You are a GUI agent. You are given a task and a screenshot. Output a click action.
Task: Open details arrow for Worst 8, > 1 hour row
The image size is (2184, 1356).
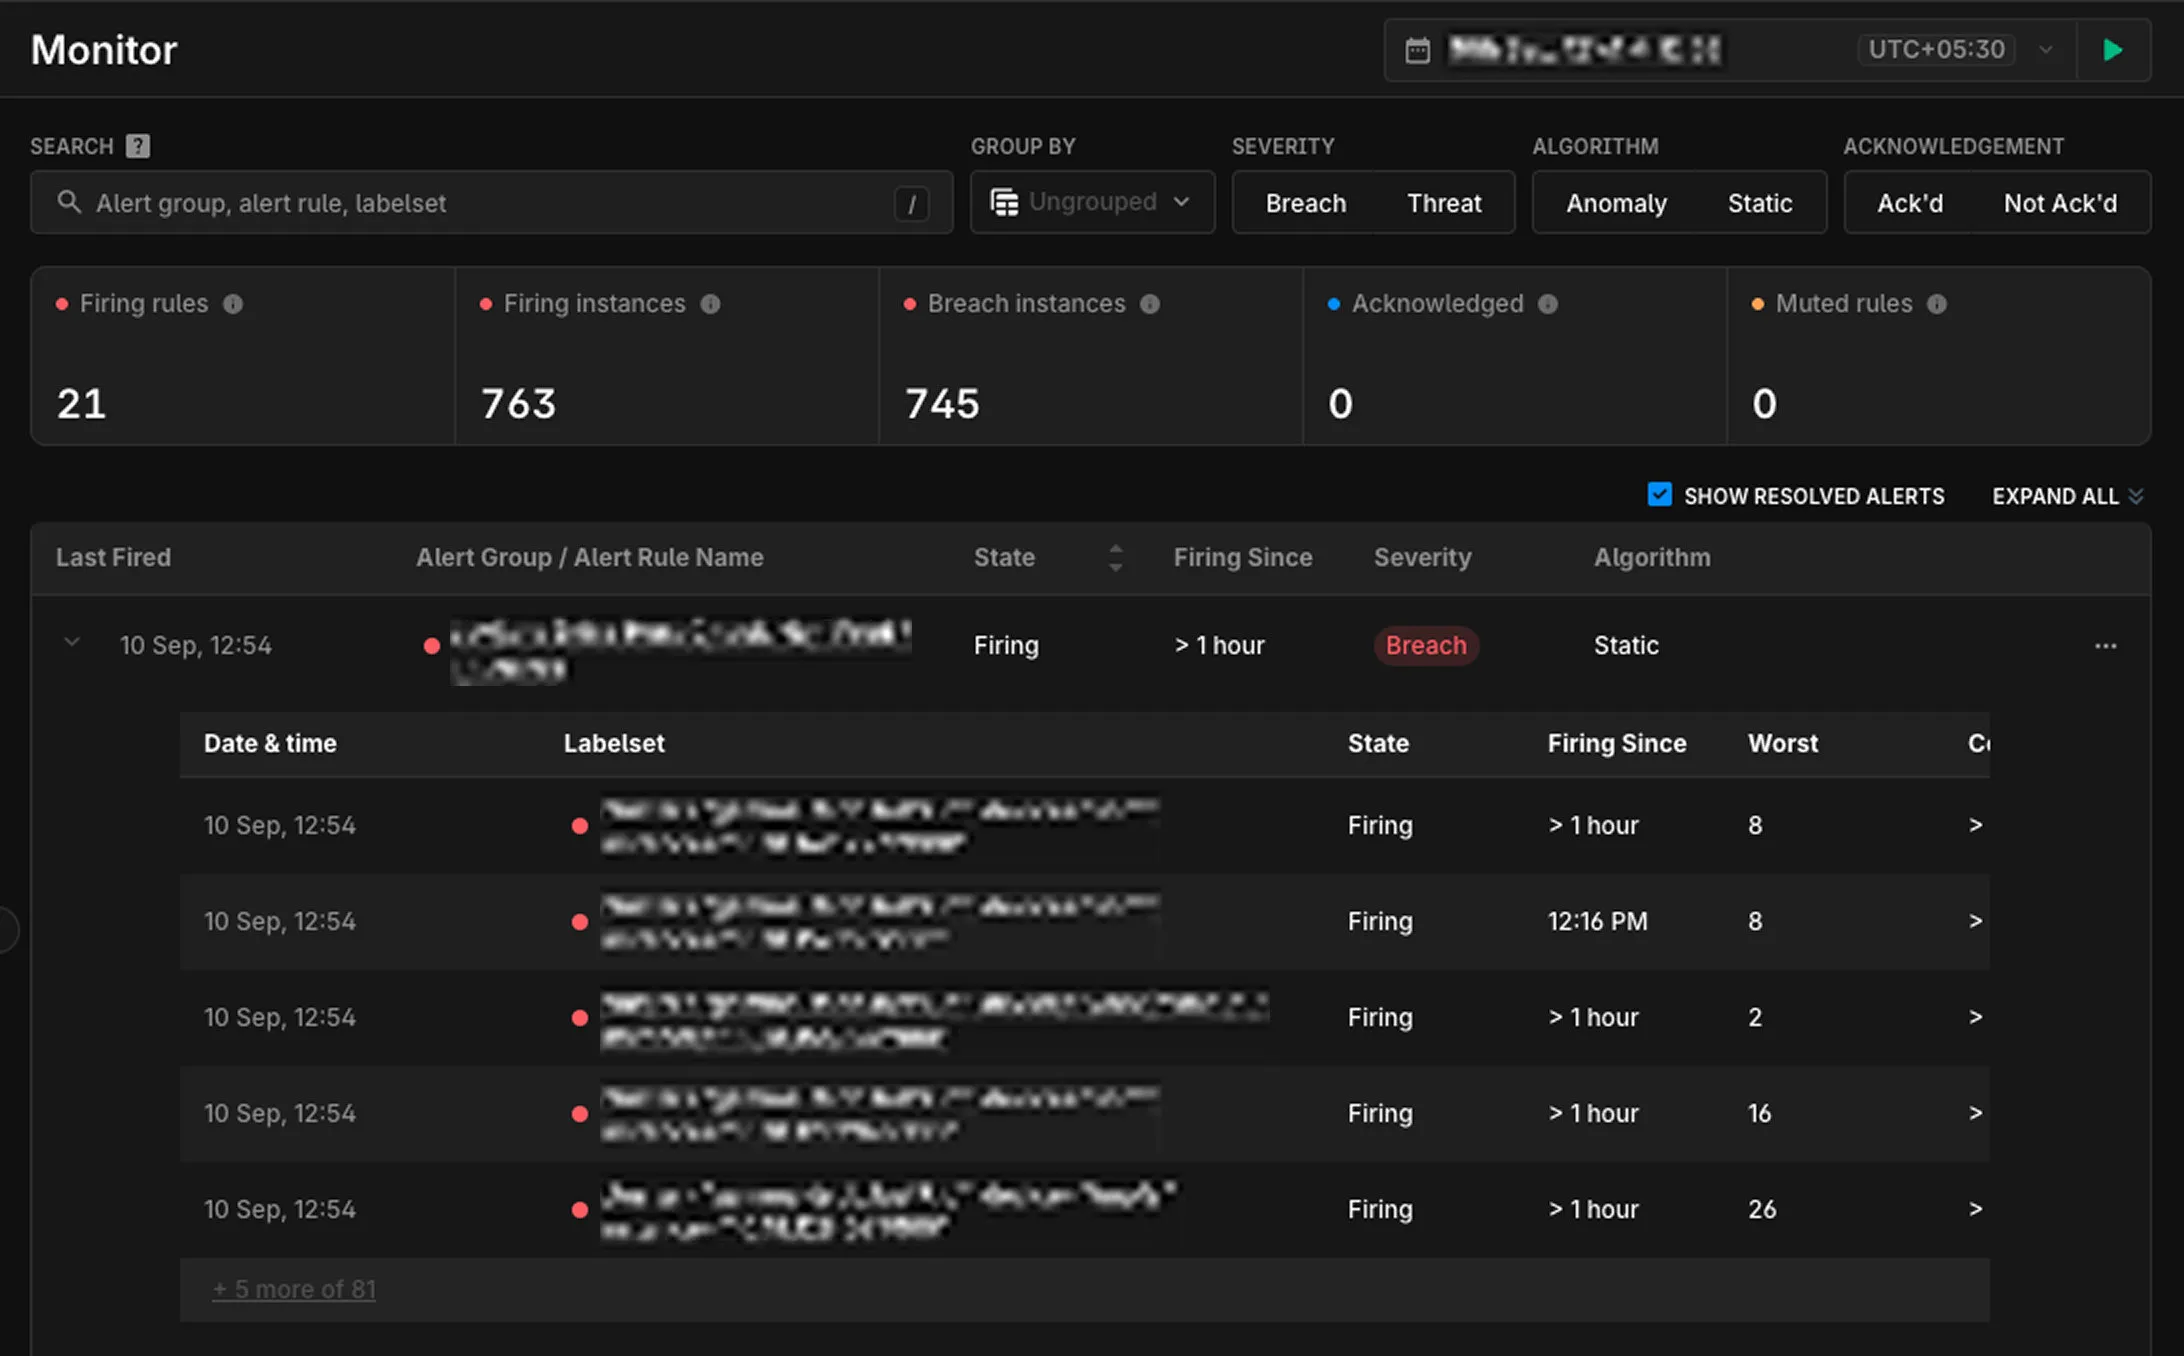click(x=1975, y=825)
